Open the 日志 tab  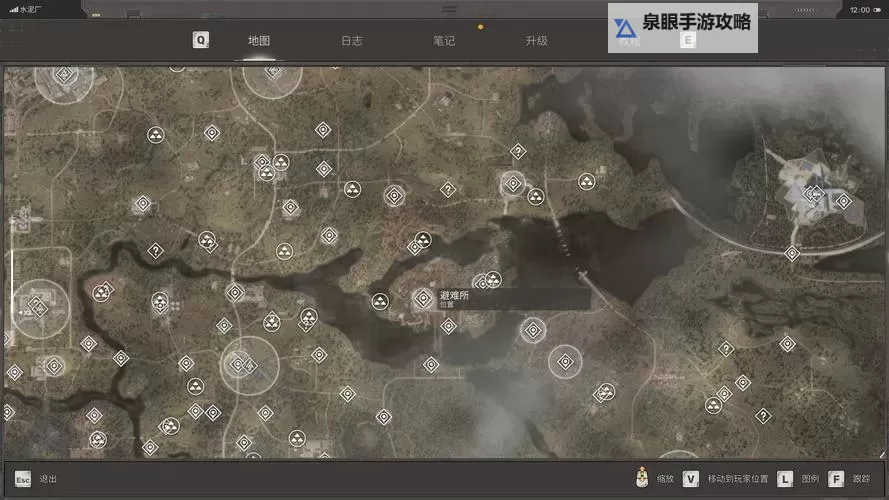coord(352,41)
